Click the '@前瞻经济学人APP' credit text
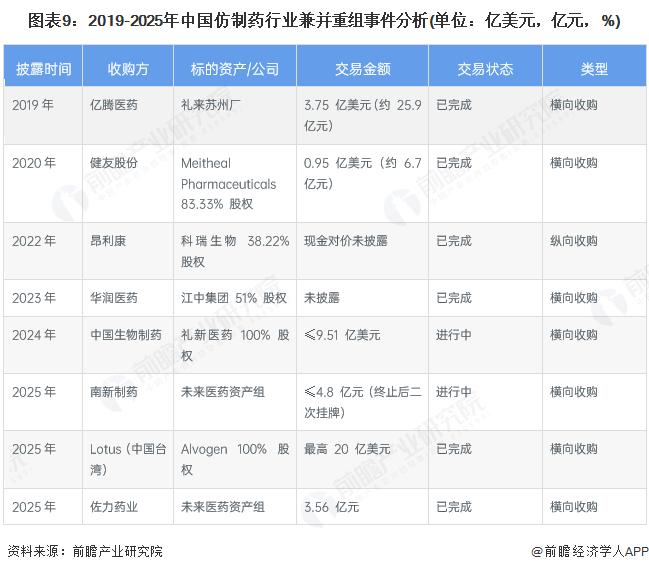This screenshot has width=649, height=572. point(590,551)
